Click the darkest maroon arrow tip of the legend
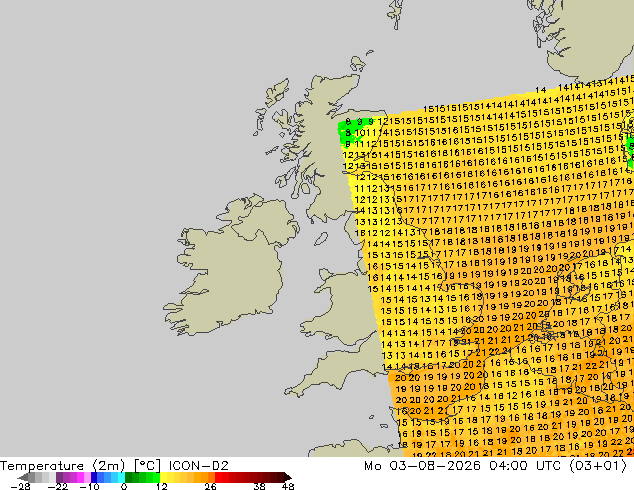634x490 pixels. [x=288, y=477]
